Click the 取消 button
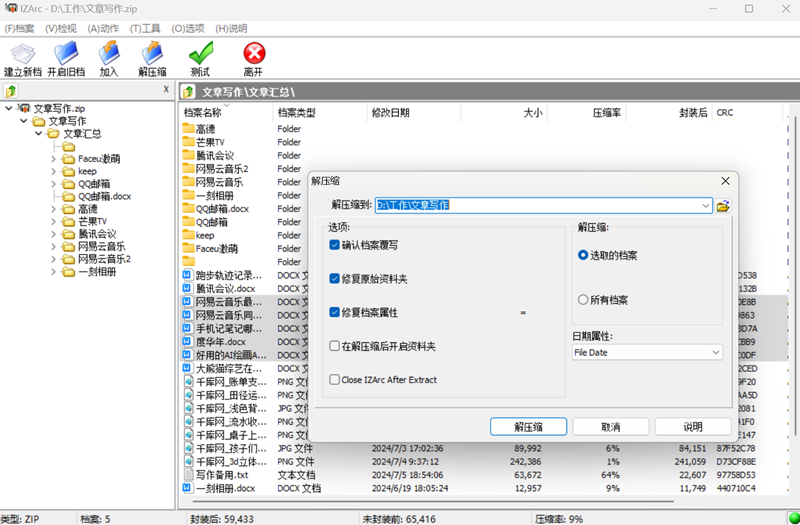The height and width of the screenshot is (525, 800). 611,427
